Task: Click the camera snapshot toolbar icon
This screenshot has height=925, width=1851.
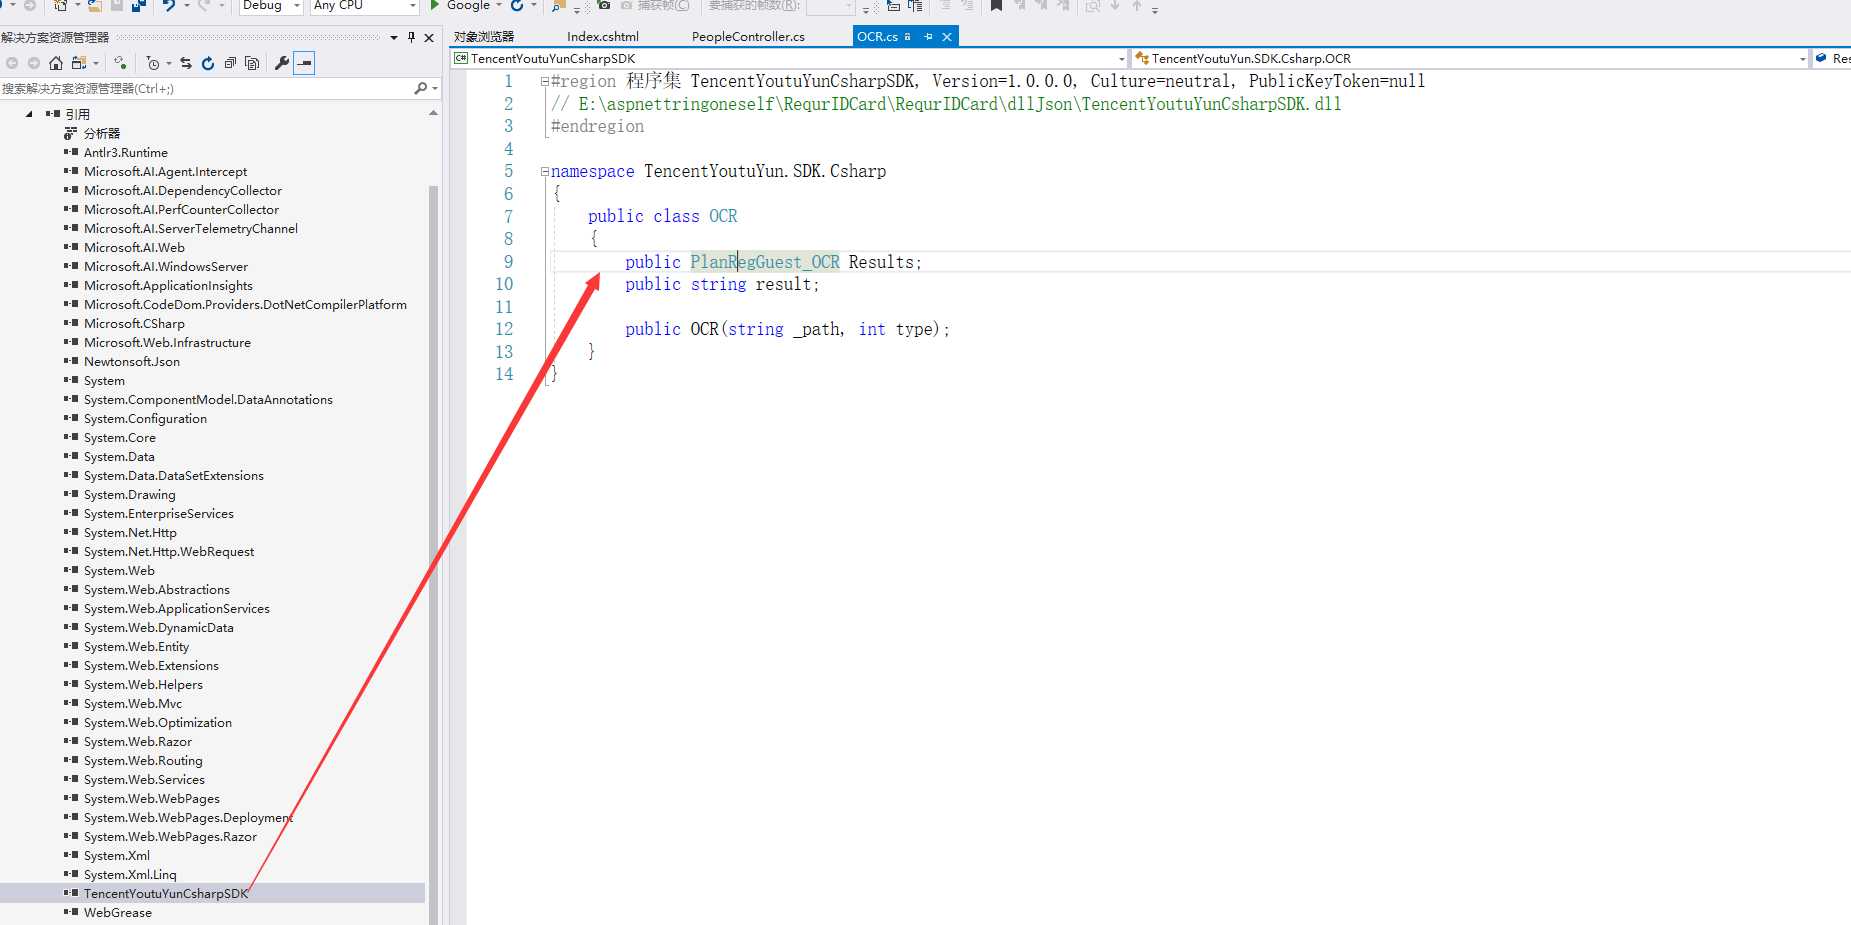Action: click(x=604, y=6)
